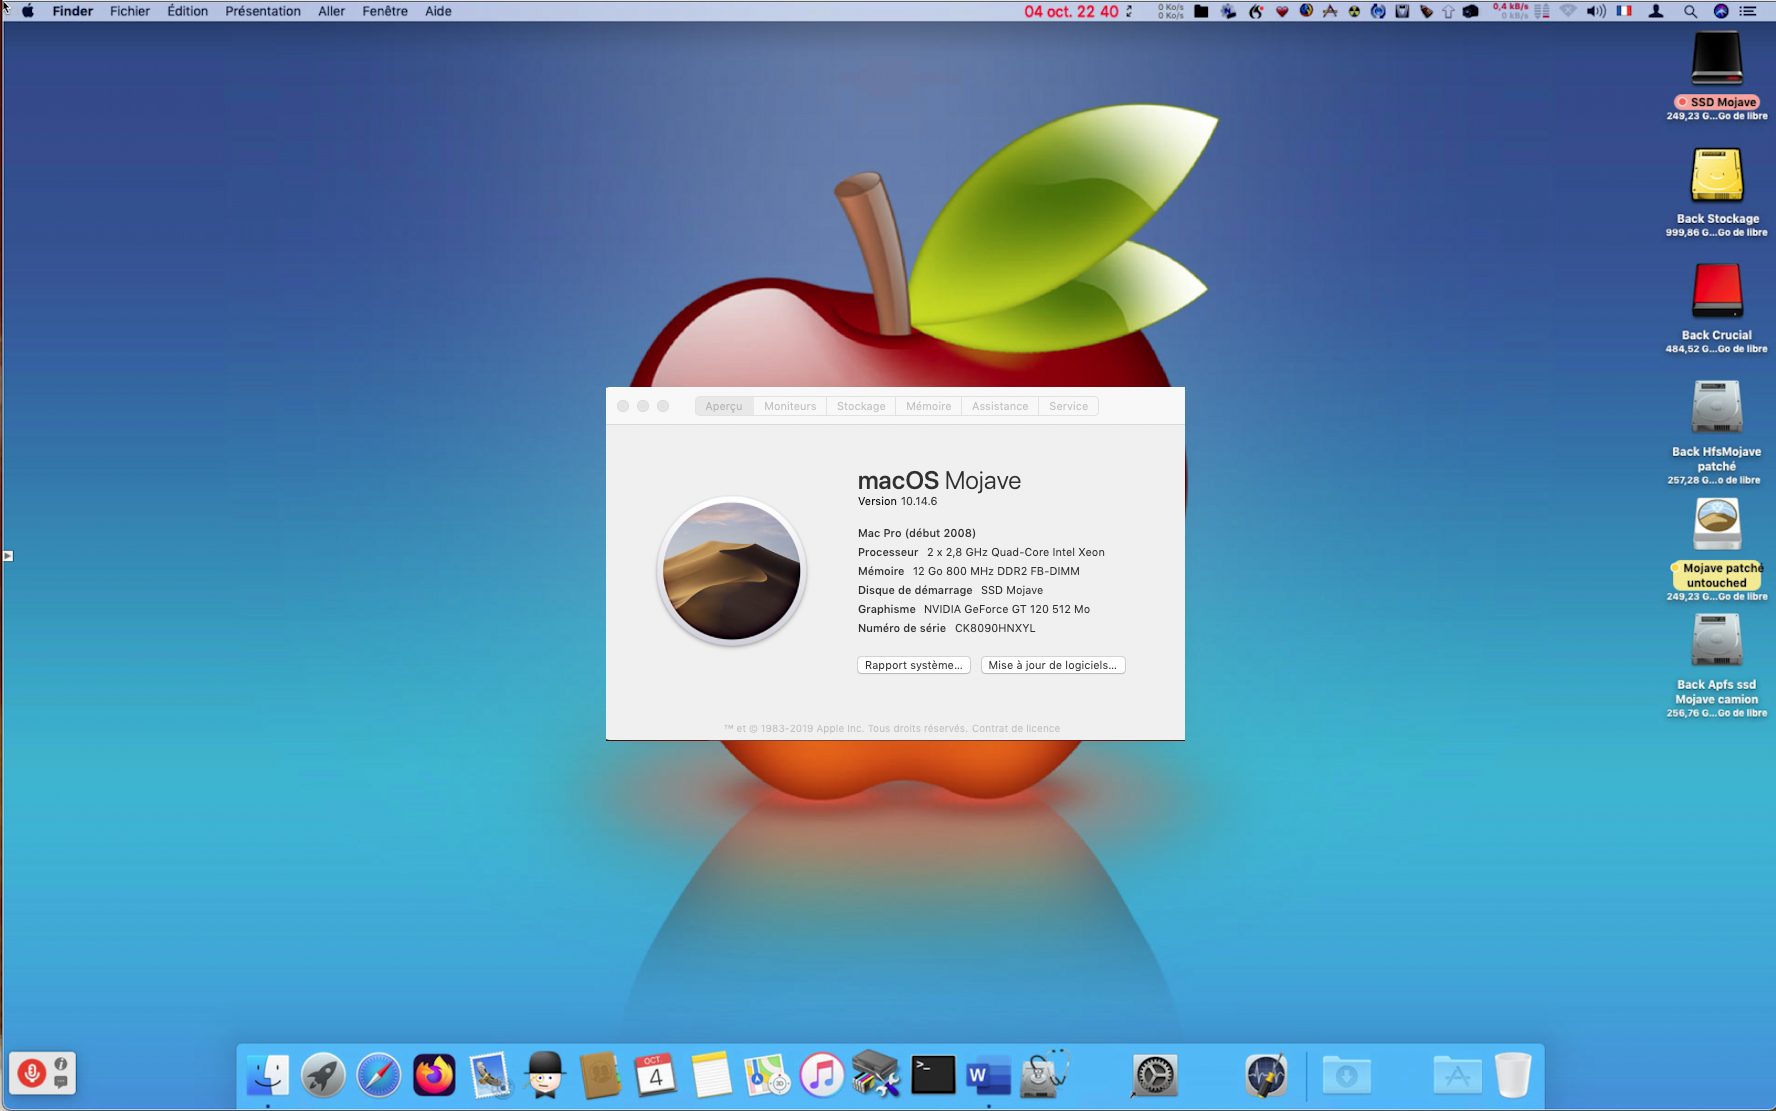Screen dimensions: 1776x1111
Task: Open the Trash in Dock
Action: [x=1513, y=1075]
